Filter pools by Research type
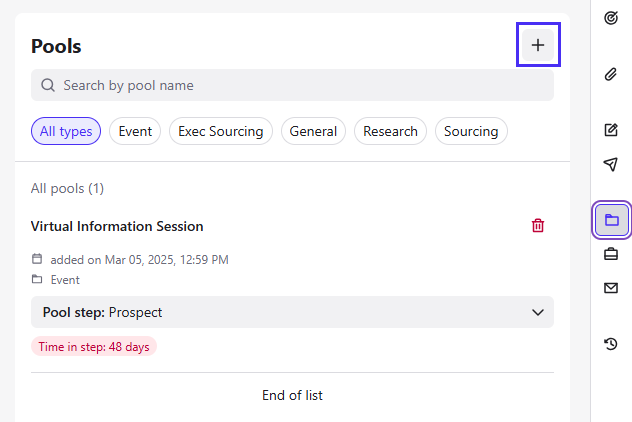This screenshot has width=632, height=422. 390,131
